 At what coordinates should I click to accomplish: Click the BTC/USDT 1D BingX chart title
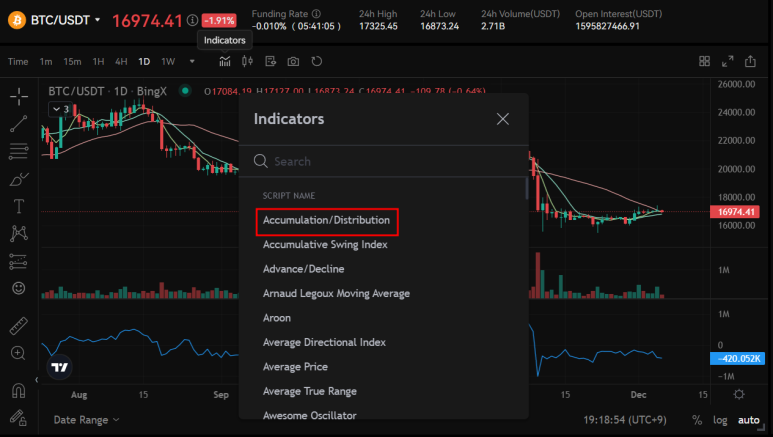pyautogui.click(x=107, y=91)
